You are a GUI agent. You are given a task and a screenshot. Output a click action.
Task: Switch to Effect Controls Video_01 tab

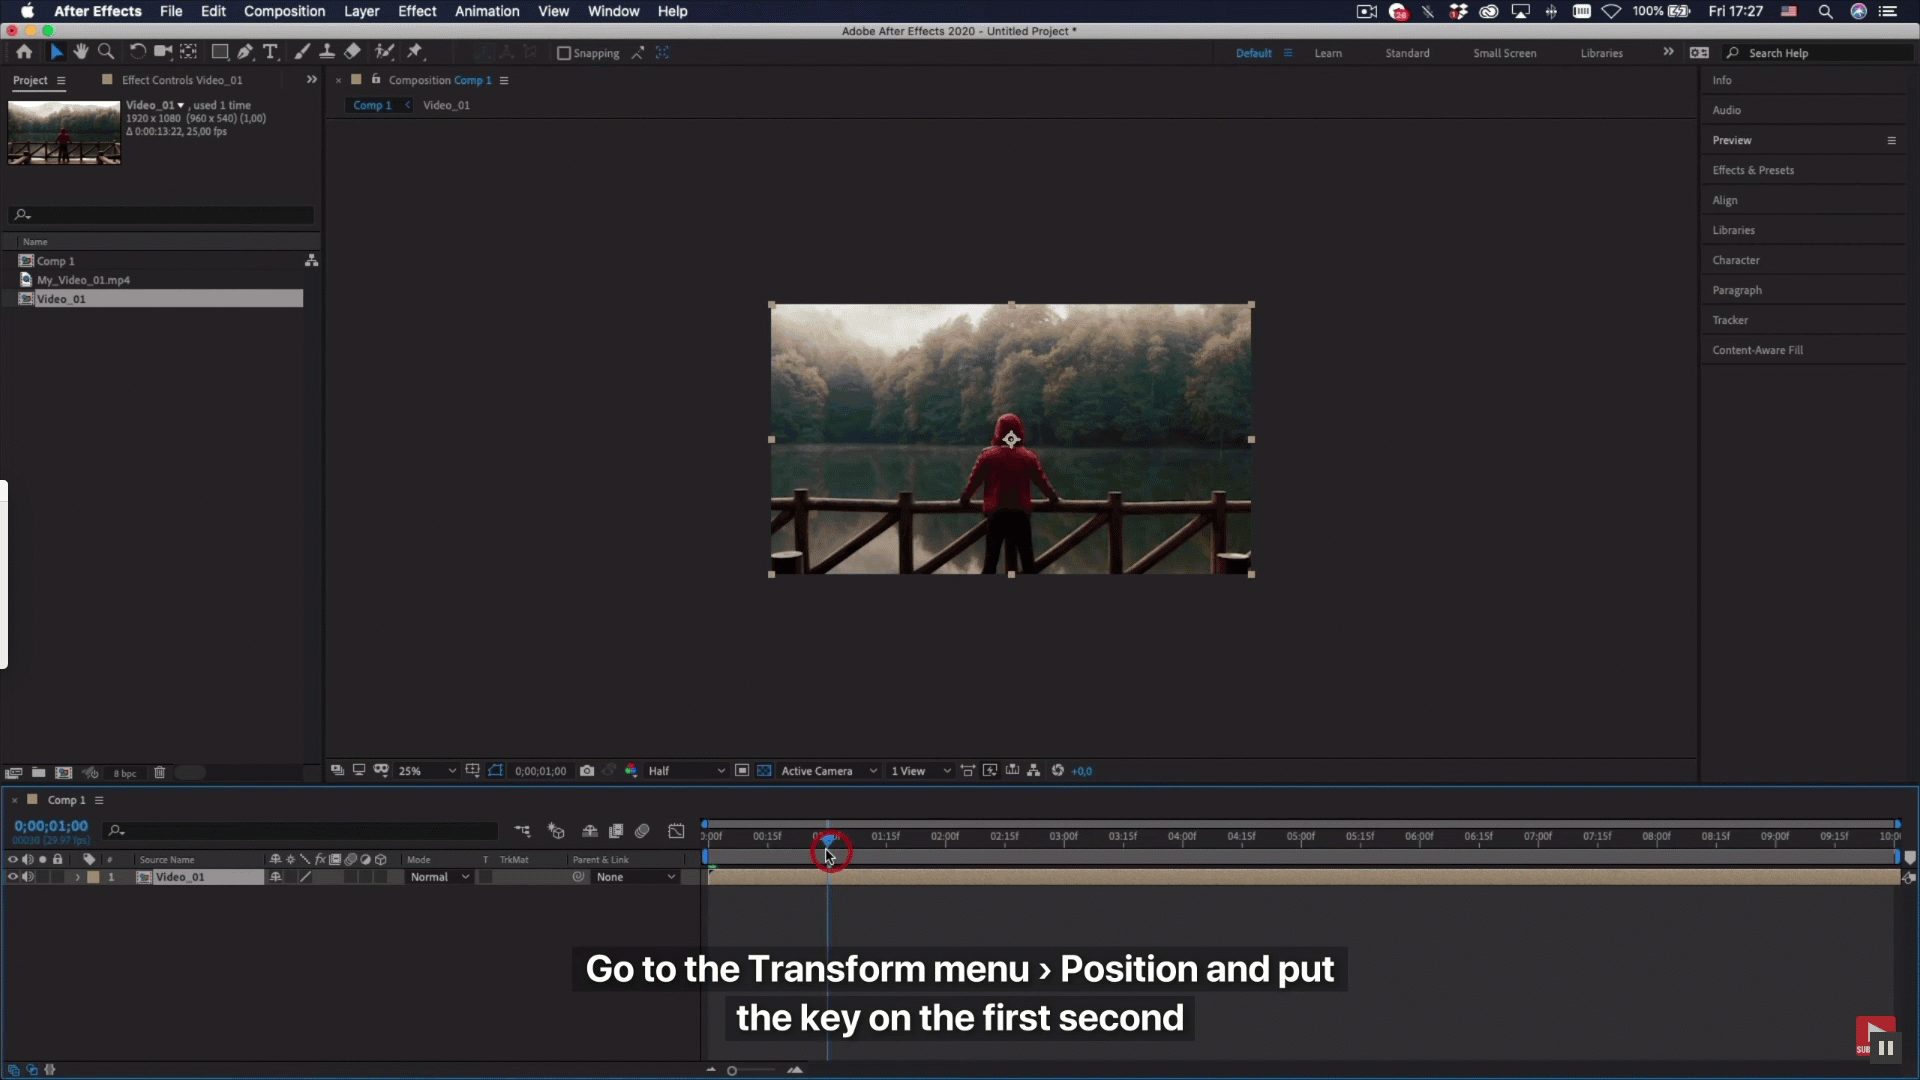click(181, 80)
